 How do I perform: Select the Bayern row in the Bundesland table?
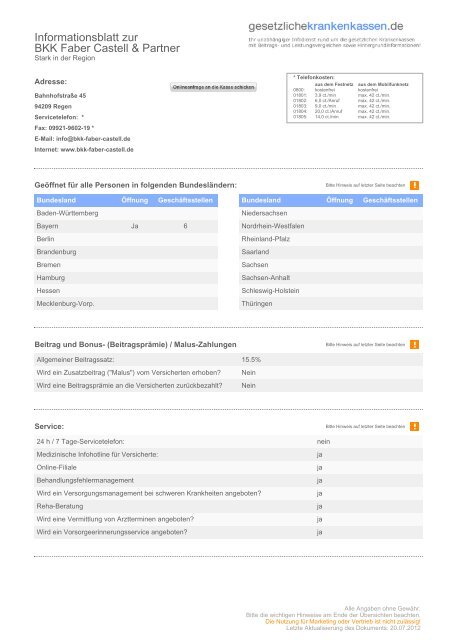click(x=126, y=226)
